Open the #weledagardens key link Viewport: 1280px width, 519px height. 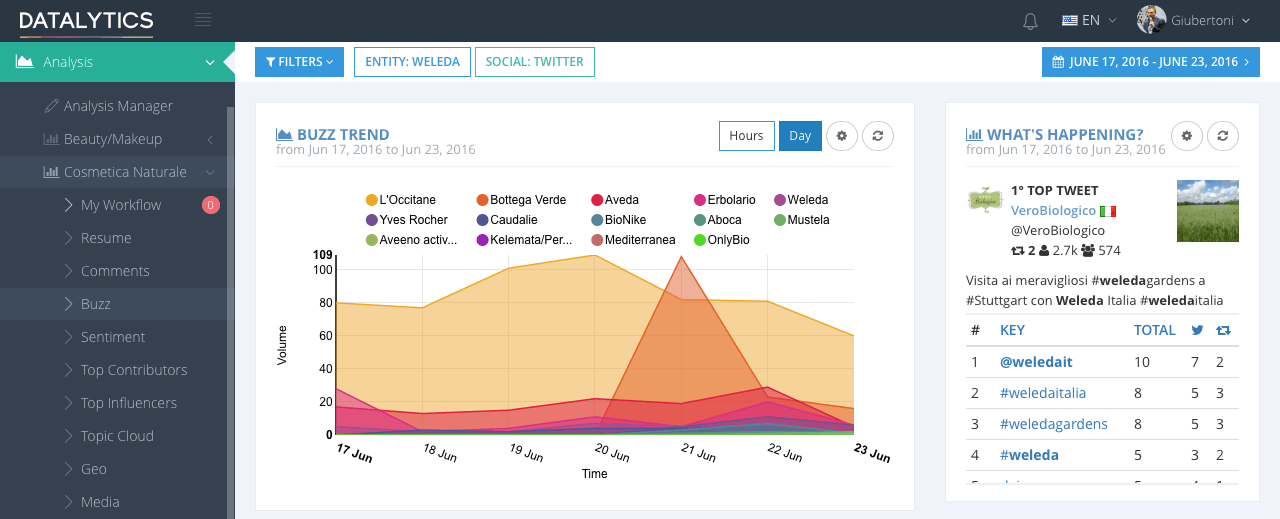point(1054,424)
